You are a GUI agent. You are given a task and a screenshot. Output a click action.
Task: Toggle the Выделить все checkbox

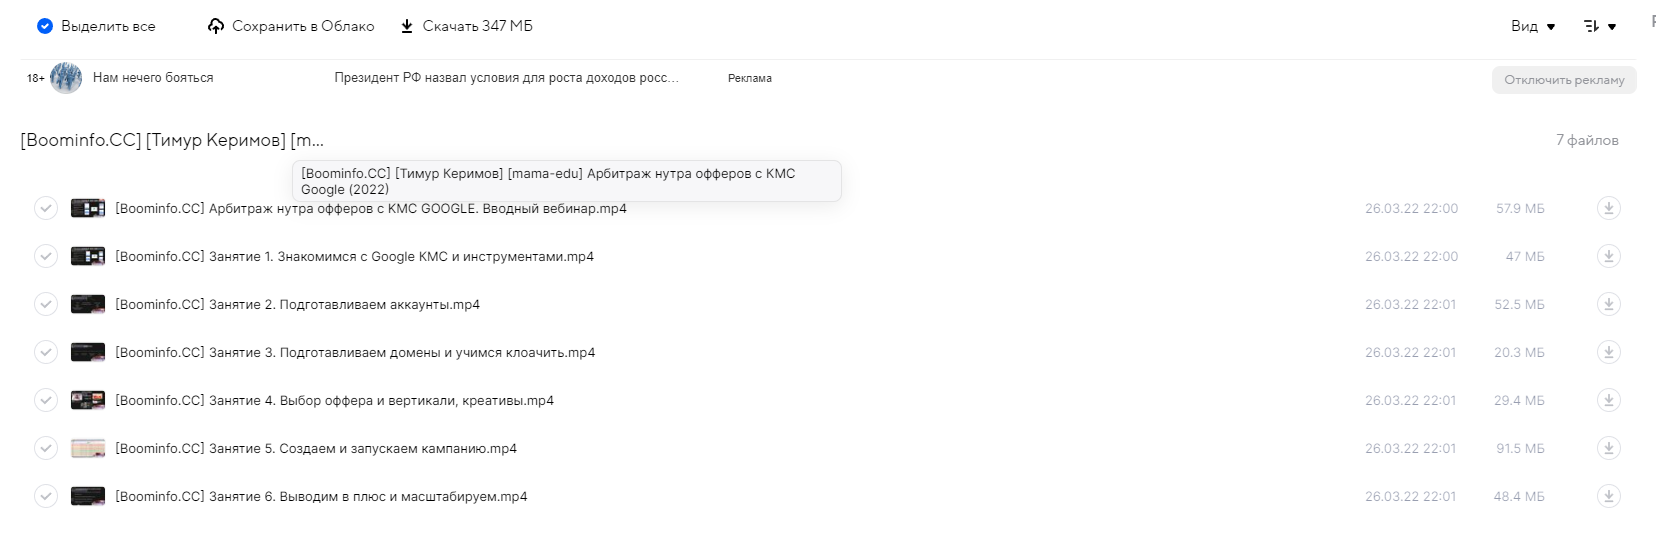pyautogui.click(x=44, y=26)
